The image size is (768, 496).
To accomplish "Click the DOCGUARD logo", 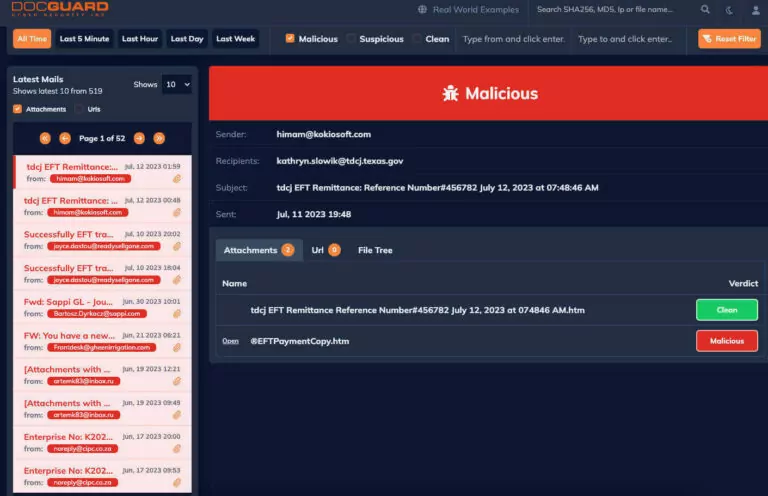I will pyautogui.click(x=60, y=8).
